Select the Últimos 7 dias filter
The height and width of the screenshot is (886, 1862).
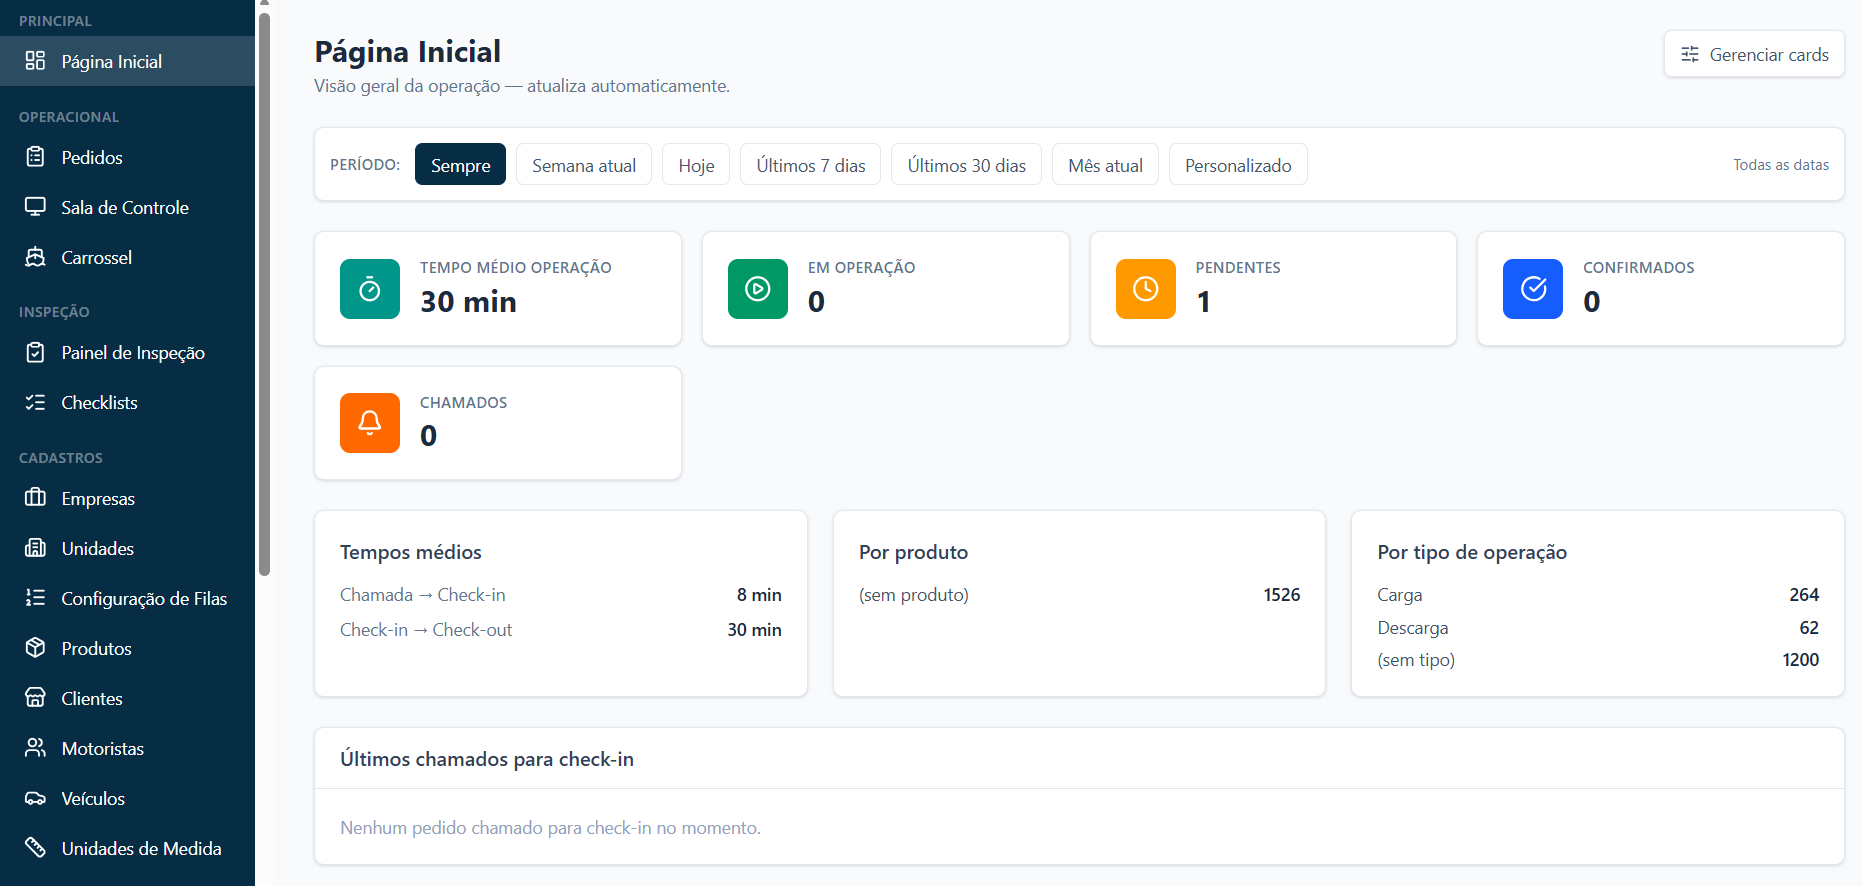click(x=810, y=165)
